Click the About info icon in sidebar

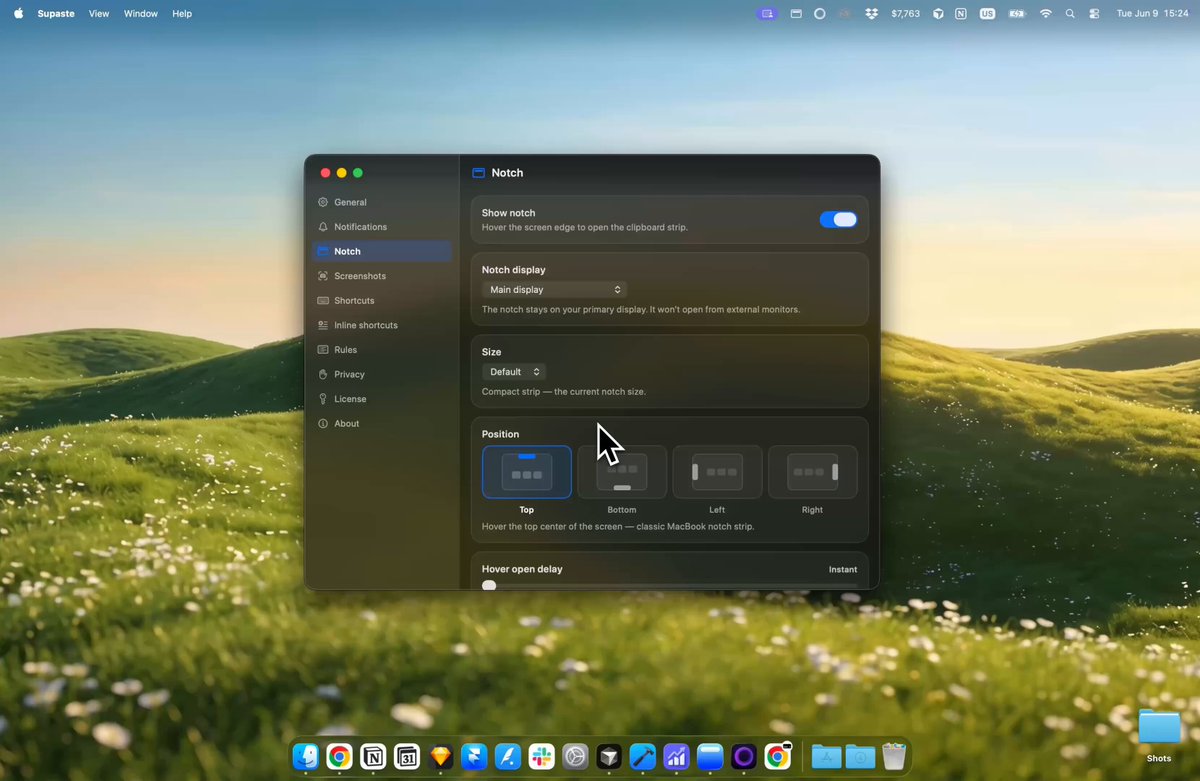click(323, 423)
